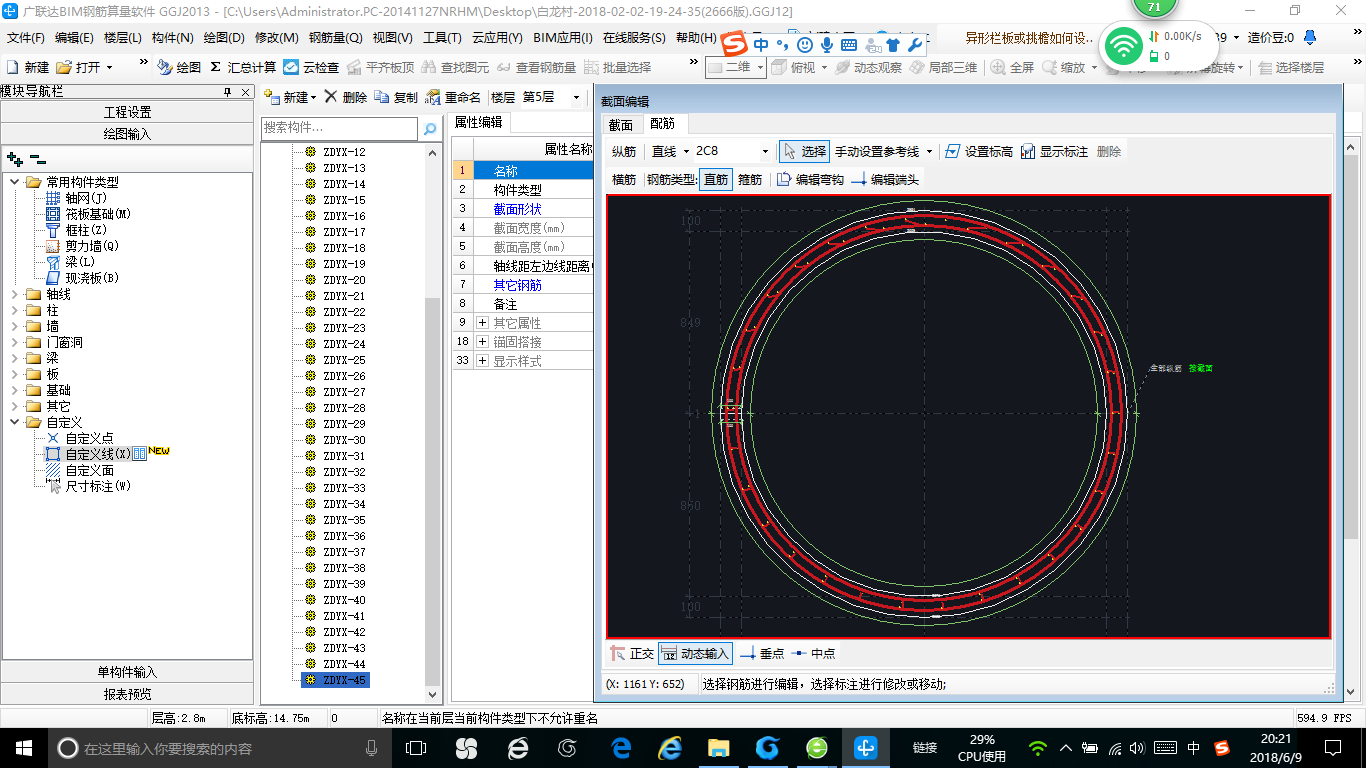Open the 2C8 rebar specification dropdown

765,151
